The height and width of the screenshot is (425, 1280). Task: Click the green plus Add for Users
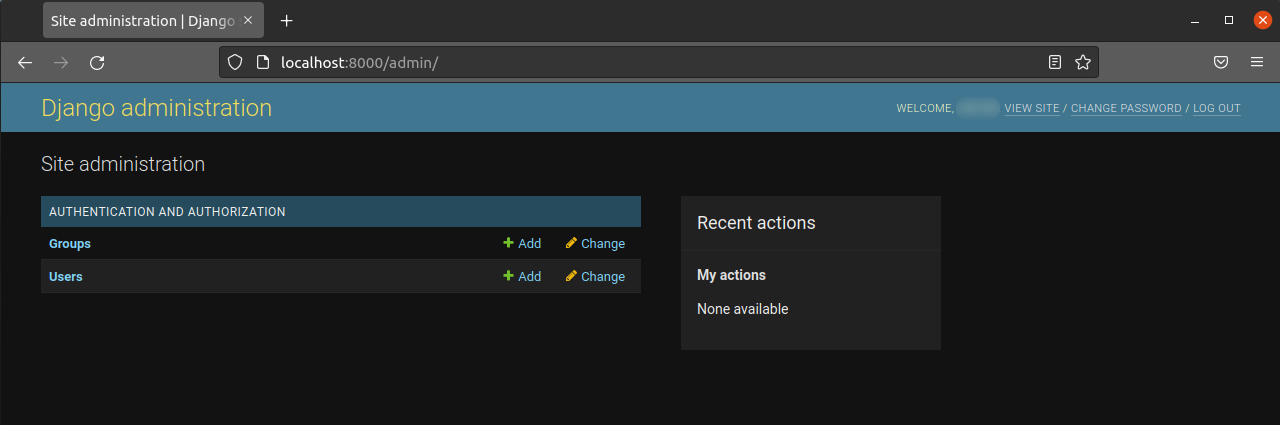coord(522,276)
